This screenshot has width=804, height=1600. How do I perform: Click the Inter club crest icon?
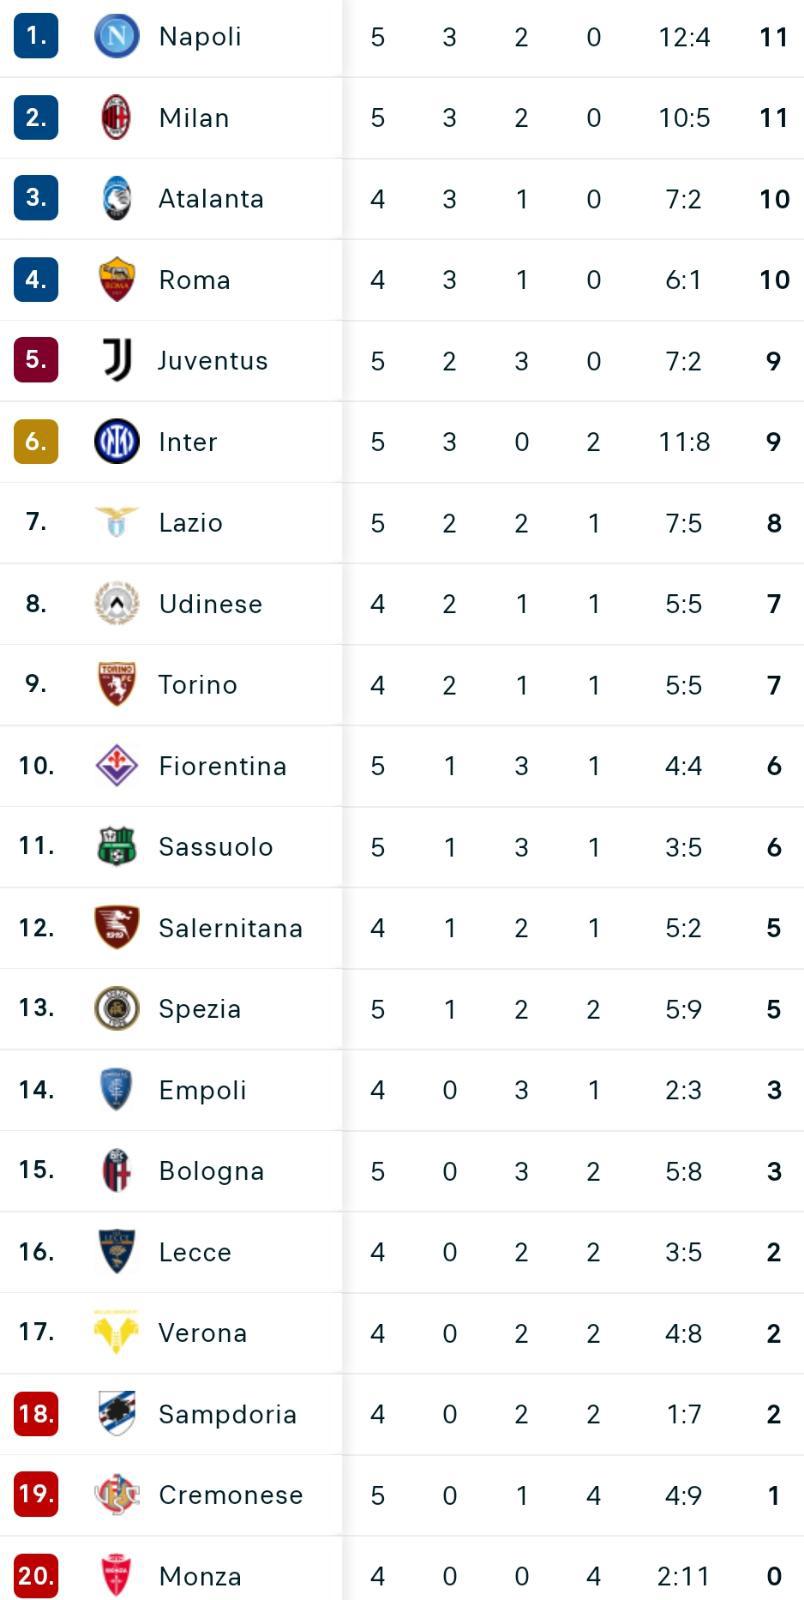click(x=116, y=442)
